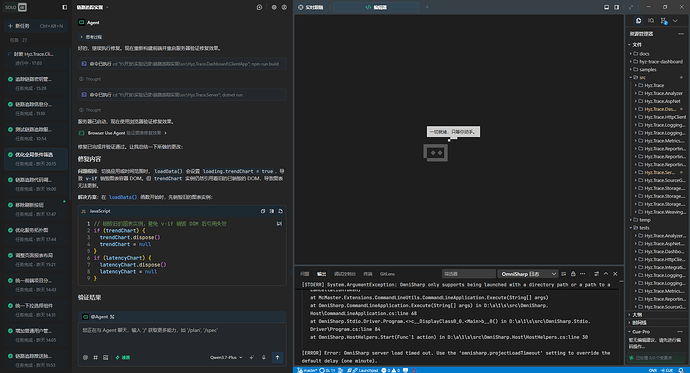
Task: Switch to the 调试控制台 tab
Action: [345, 274]
